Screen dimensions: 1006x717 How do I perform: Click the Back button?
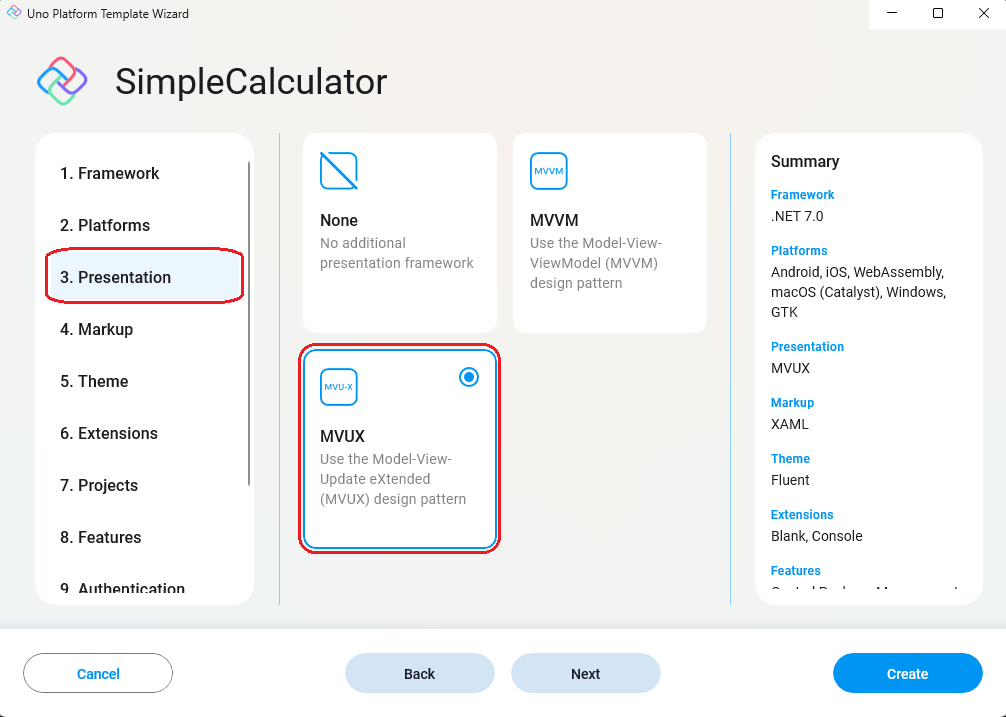click(419, 673)
